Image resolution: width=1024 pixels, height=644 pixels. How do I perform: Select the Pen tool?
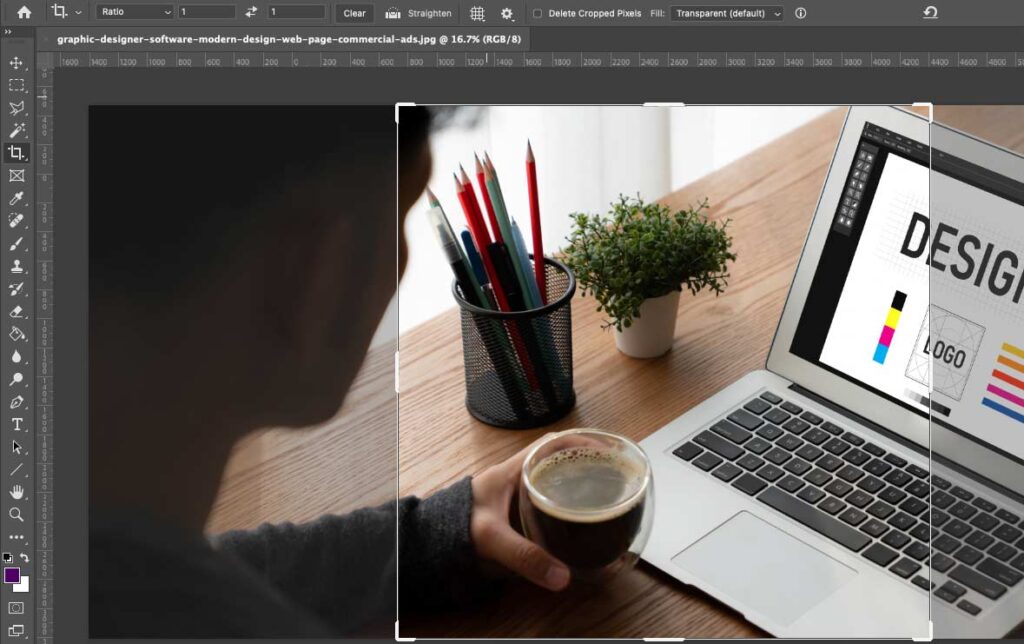coord(16,402)
